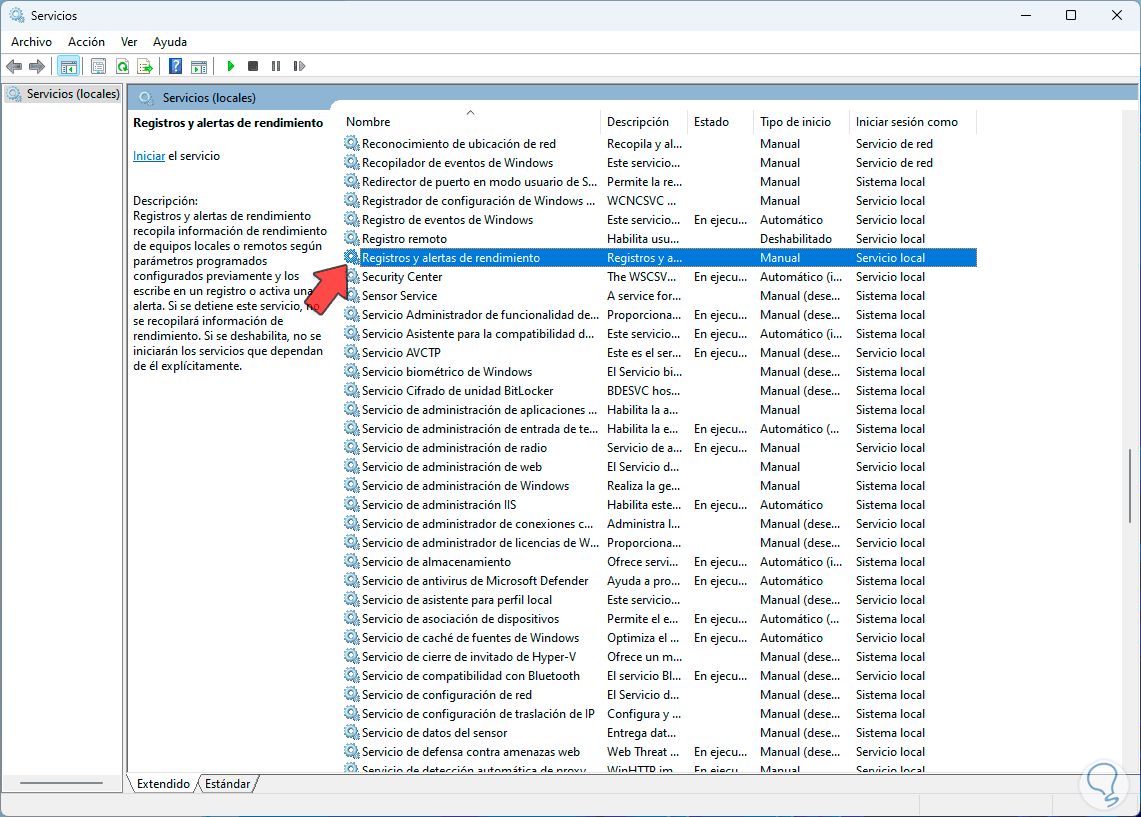Select Servicio de compatibilidad con Bluetooth
Screen dimensions: 1141x817
coord(470,676)
